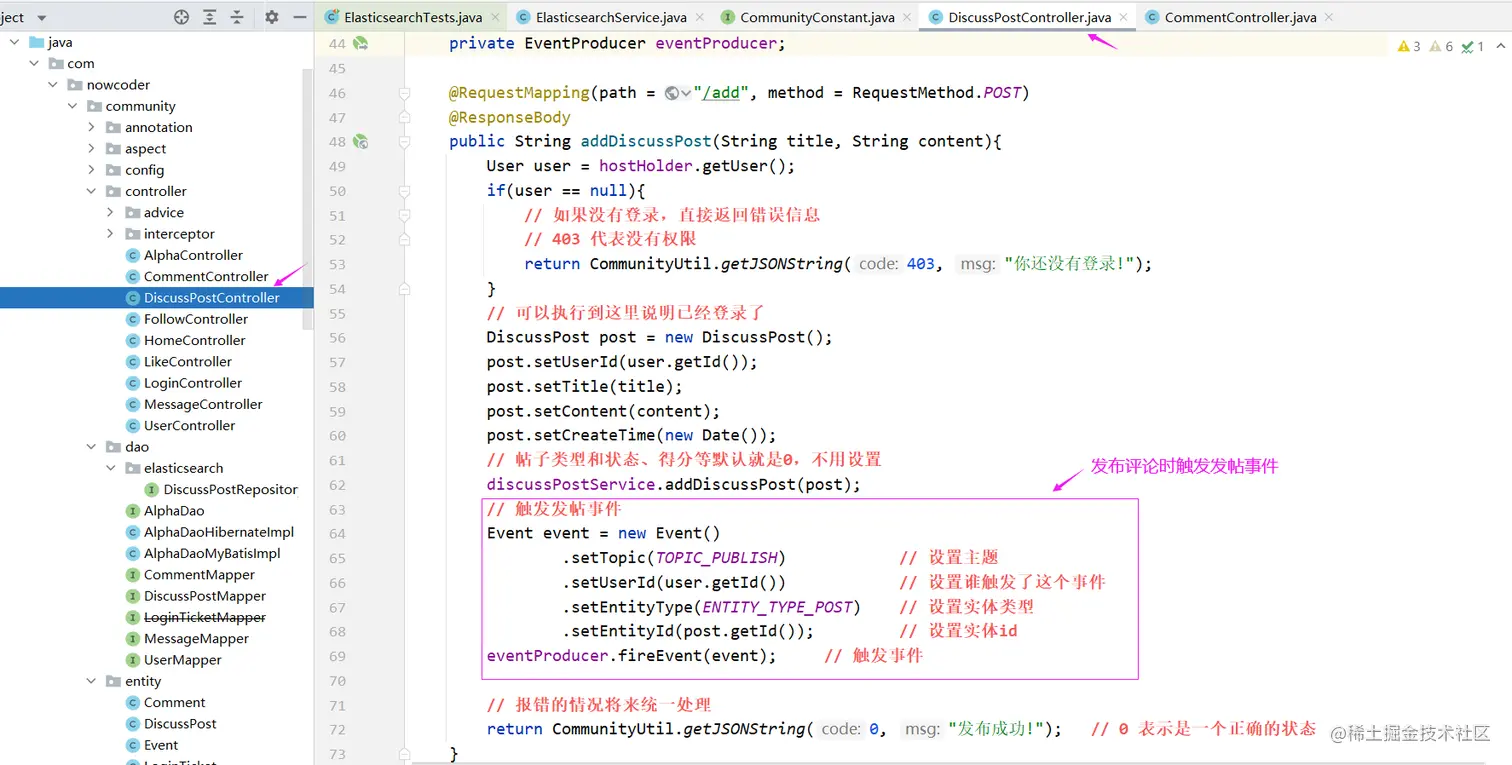
Task: Select AlphaDaoMyBatisImpl class
Action: pyautogui.click(x=212, y=553)
